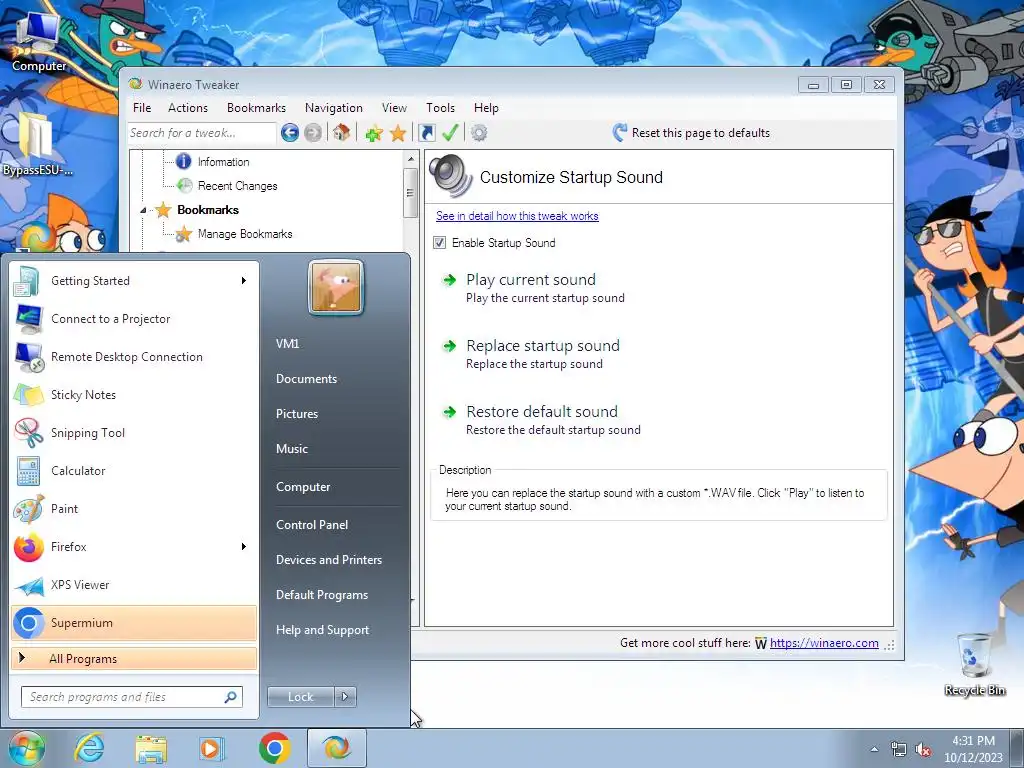This screenshot has width=1024, height=768.
Task: Click green arrow next to Replace startup sound
Action: pos(449,346)
